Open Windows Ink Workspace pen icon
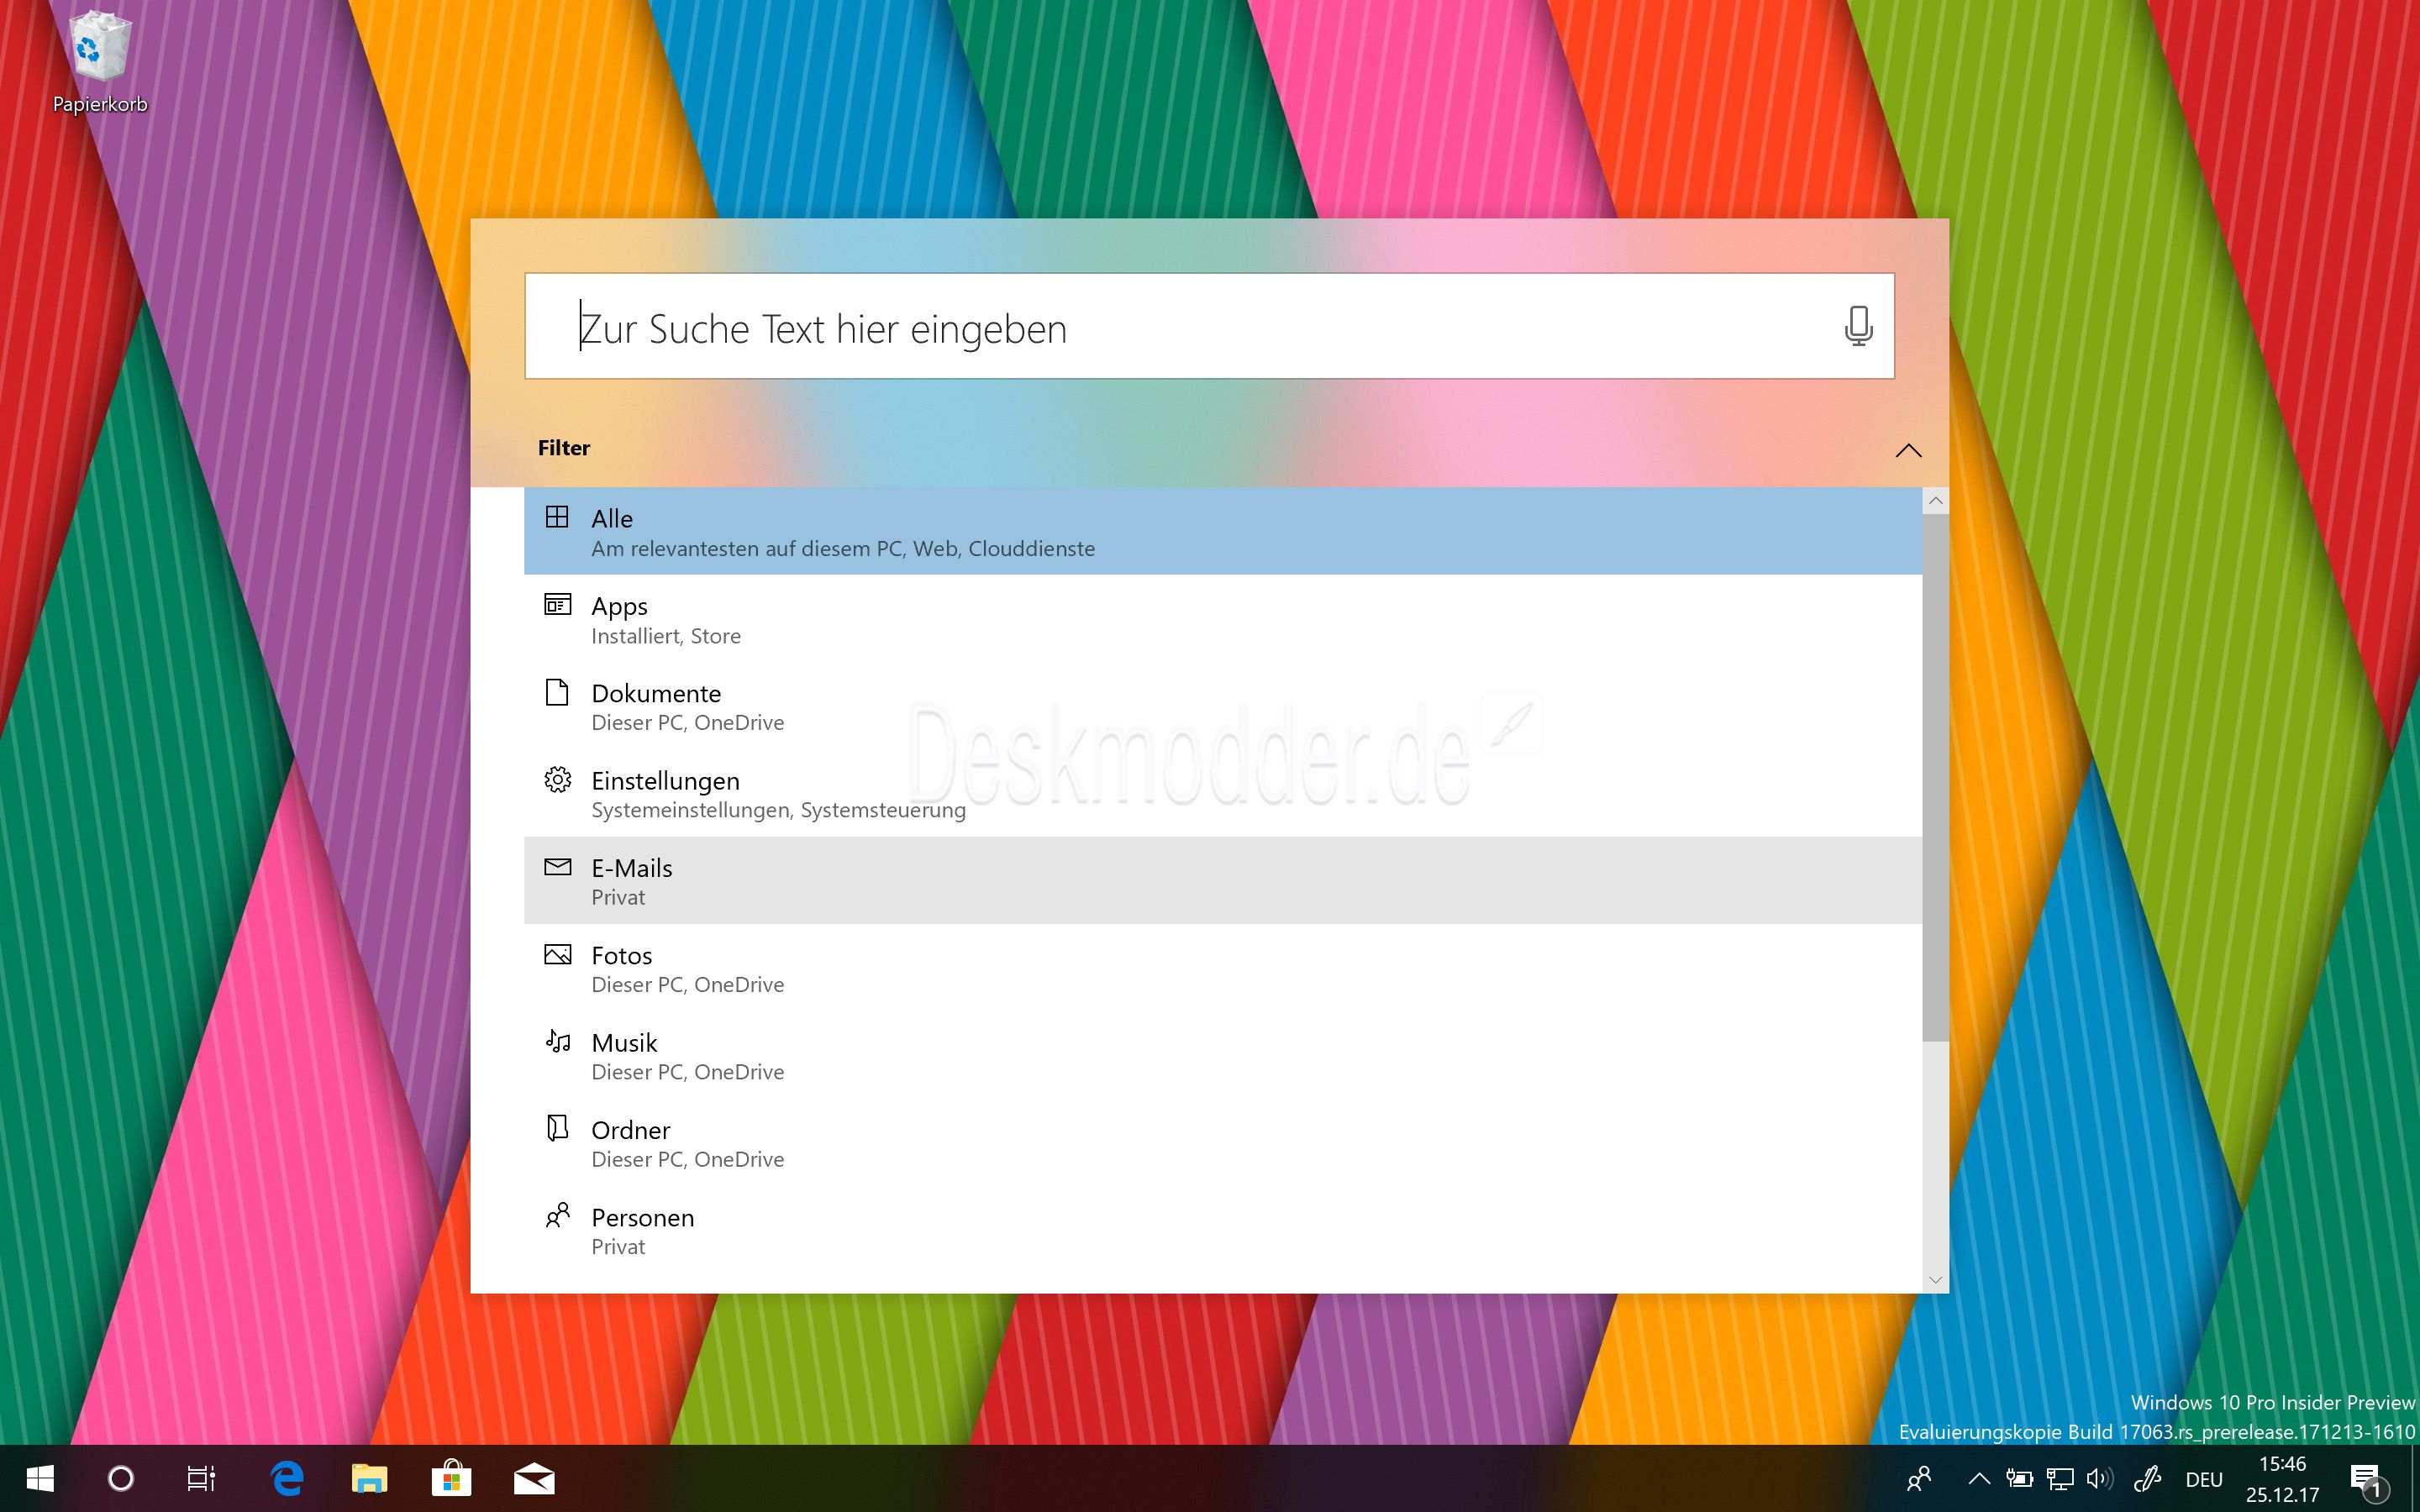The width and height of the screenshot is (2420, 1512). click(x=2146, y=1478)
